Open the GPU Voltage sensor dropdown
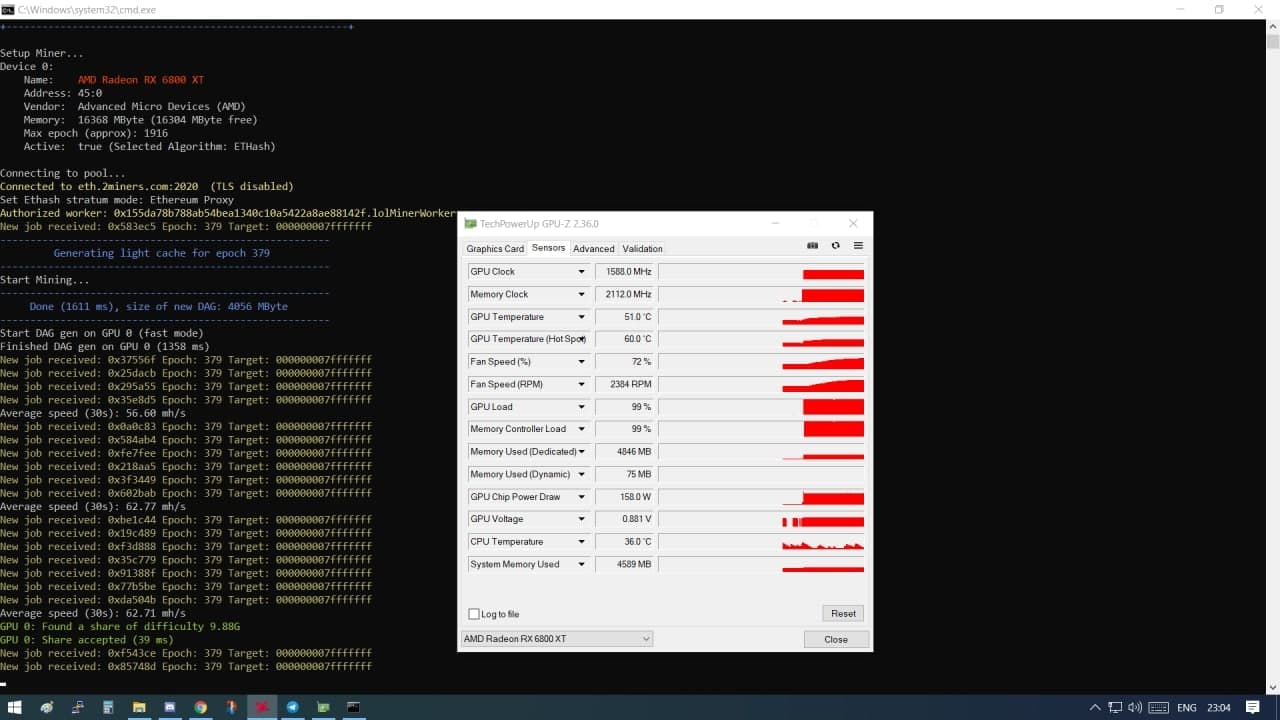1280x720 pixels. point(581,519)
